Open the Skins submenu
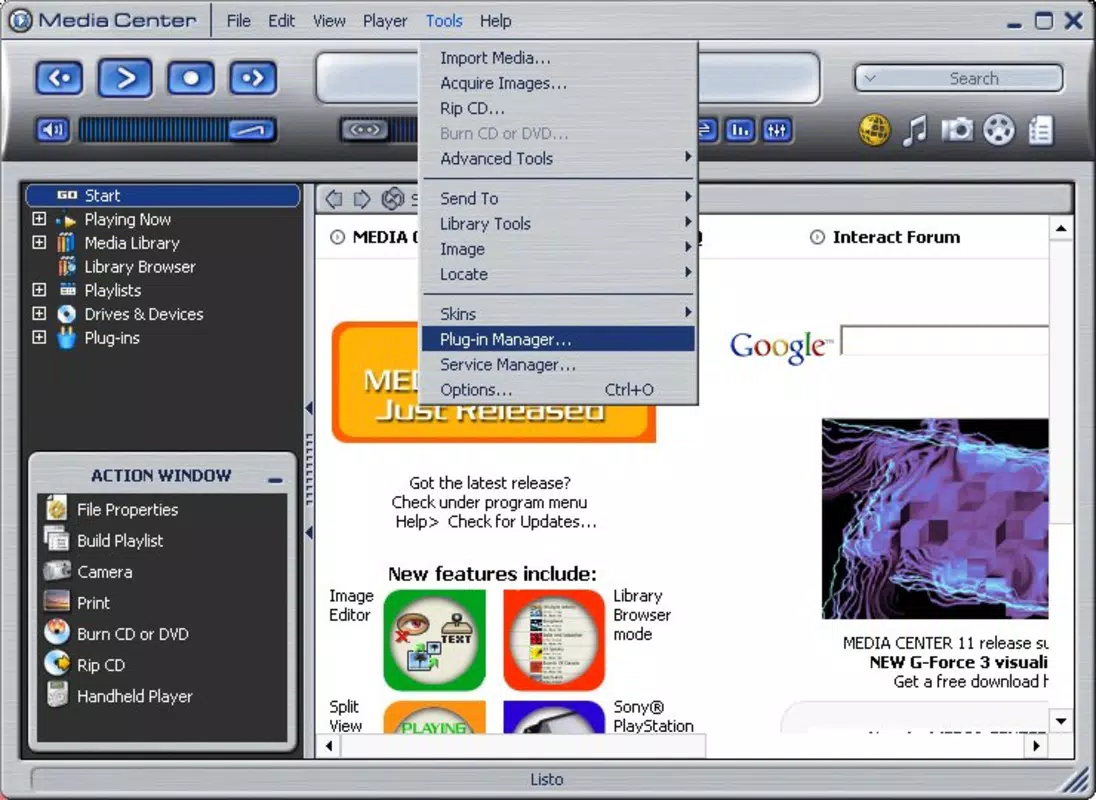The height and width of the screenshot is (800, 1096). pyautogui.click(x=559, y=314)
